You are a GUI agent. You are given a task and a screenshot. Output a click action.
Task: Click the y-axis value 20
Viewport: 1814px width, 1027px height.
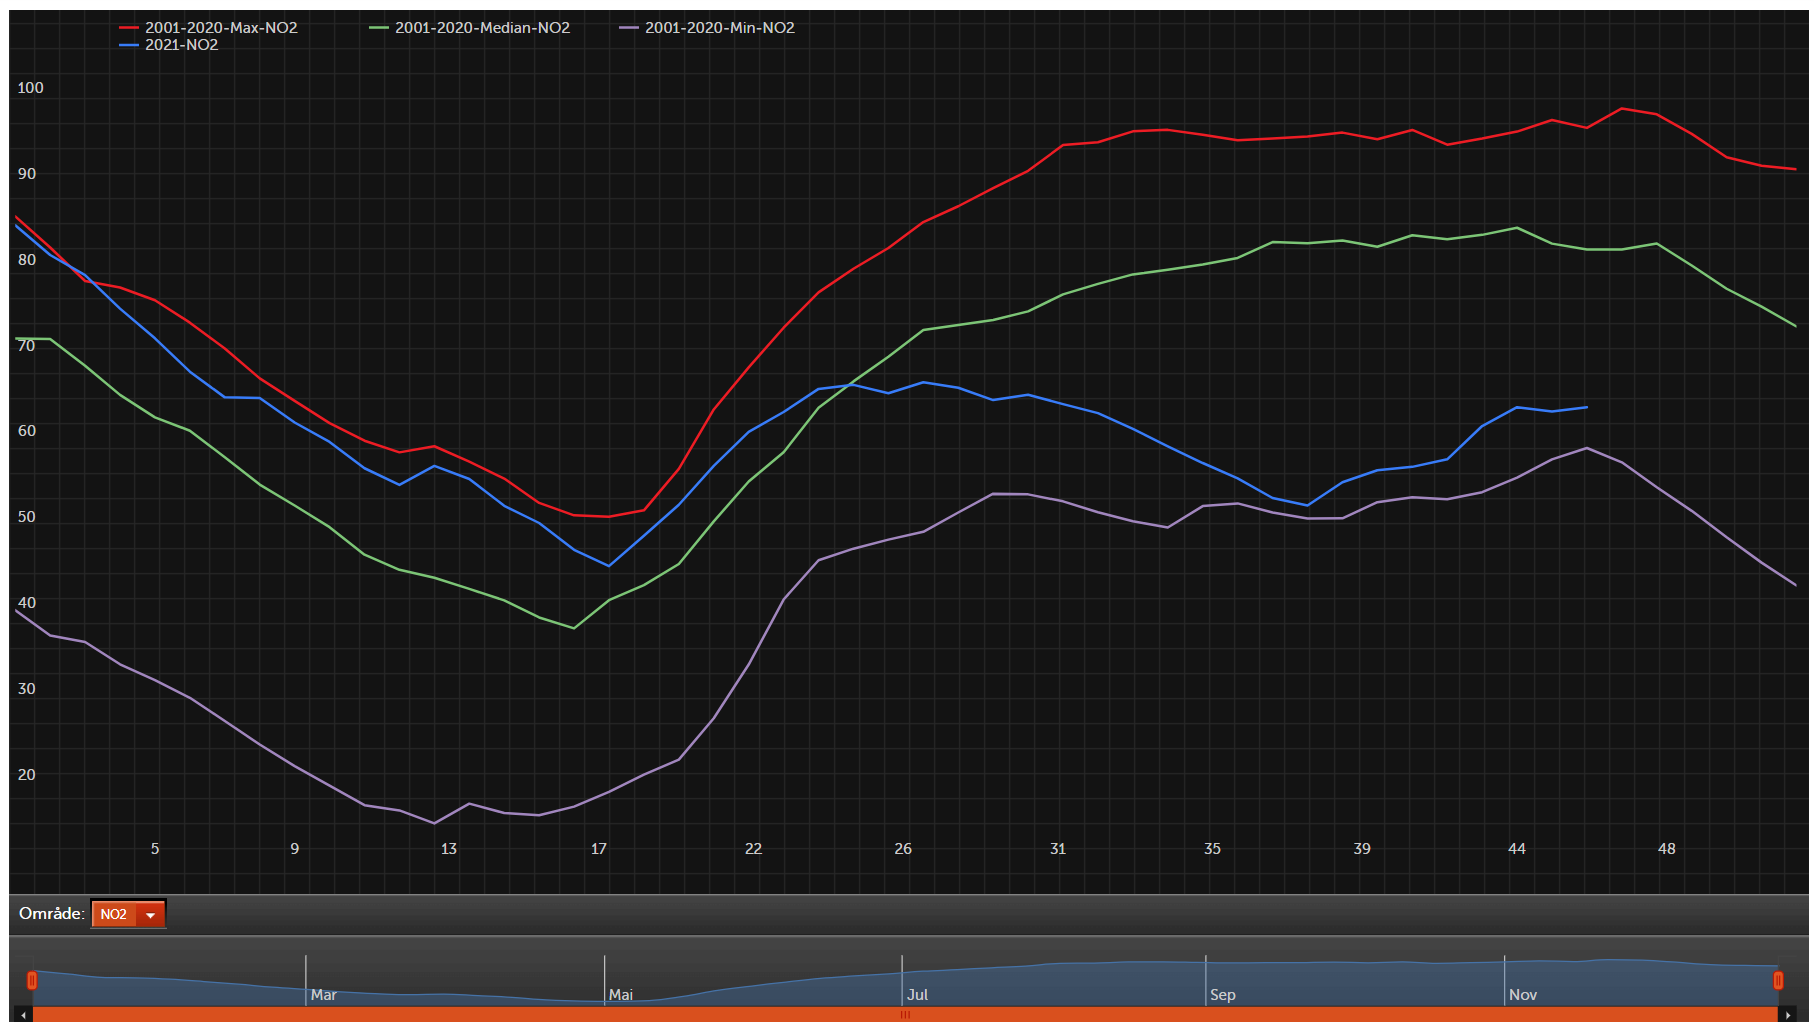click(27, 775)
